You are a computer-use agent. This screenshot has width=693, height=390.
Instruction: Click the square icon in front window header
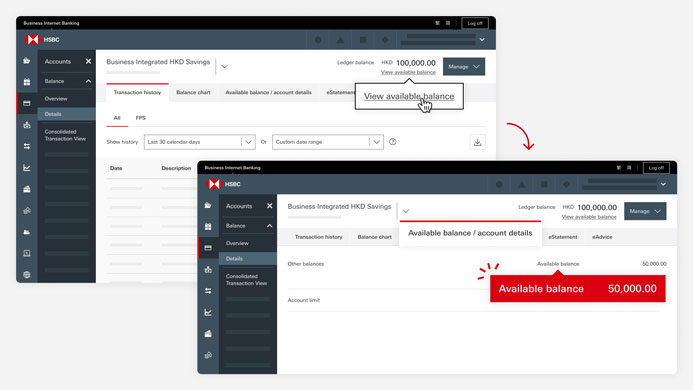point(544,184)
